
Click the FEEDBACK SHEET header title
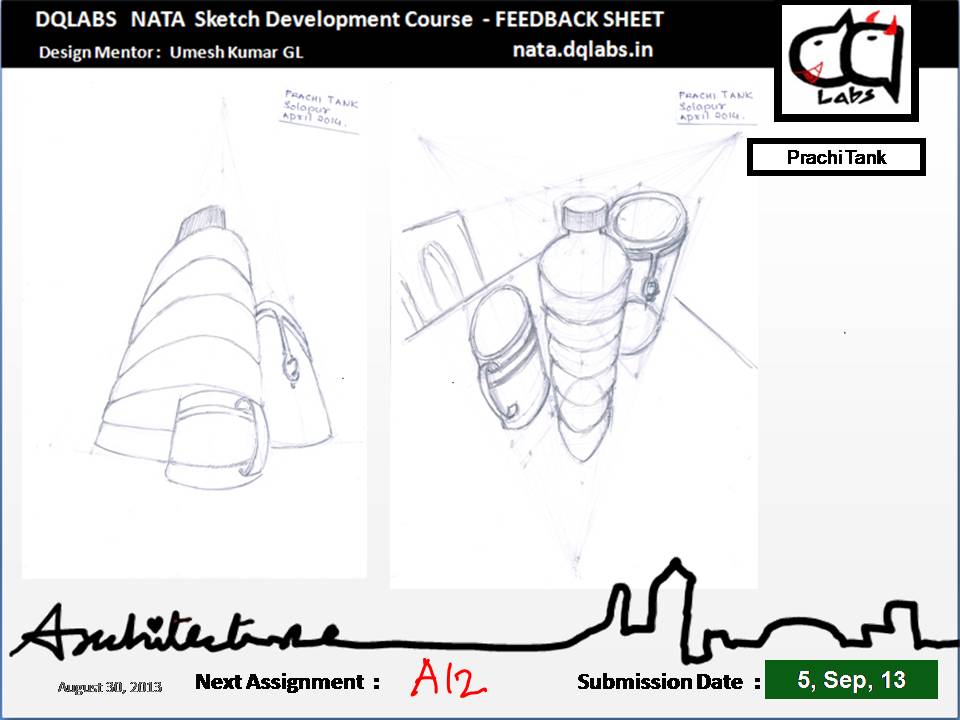[349, 20]
